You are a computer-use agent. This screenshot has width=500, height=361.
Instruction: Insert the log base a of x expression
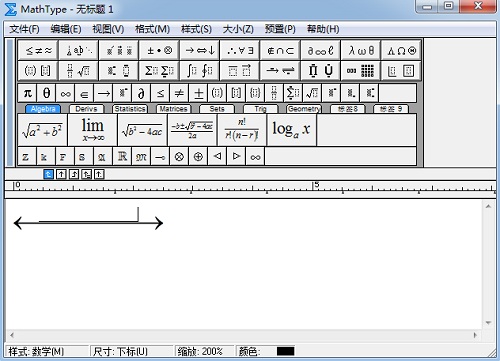coord(292,130)
